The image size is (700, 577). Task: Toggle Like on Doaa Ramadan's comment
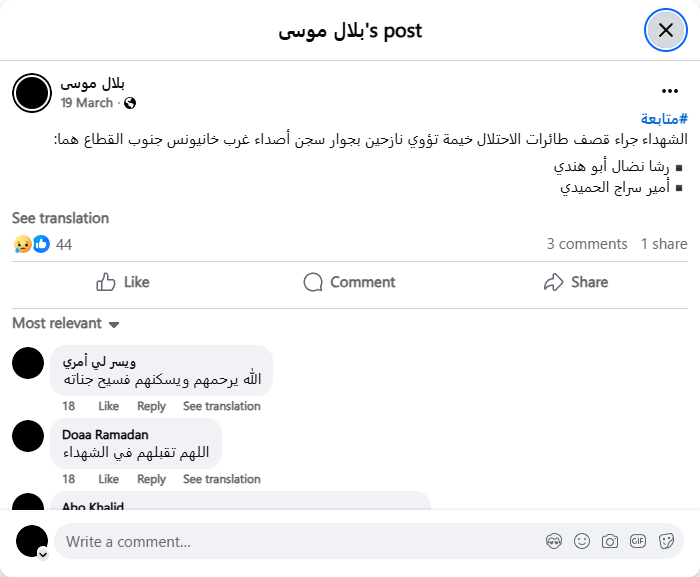(x=108, y=479)
